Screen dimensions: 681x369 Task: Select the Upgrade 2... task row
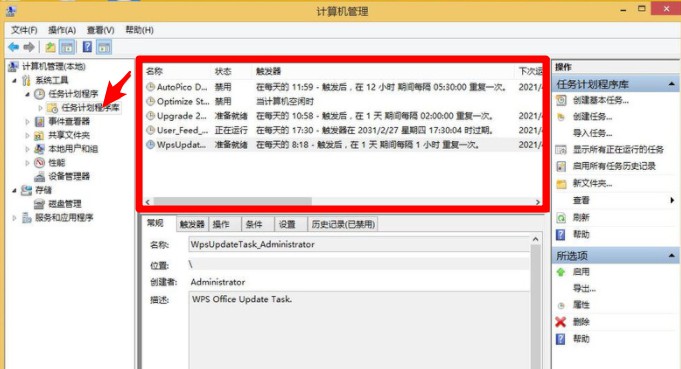343,116
